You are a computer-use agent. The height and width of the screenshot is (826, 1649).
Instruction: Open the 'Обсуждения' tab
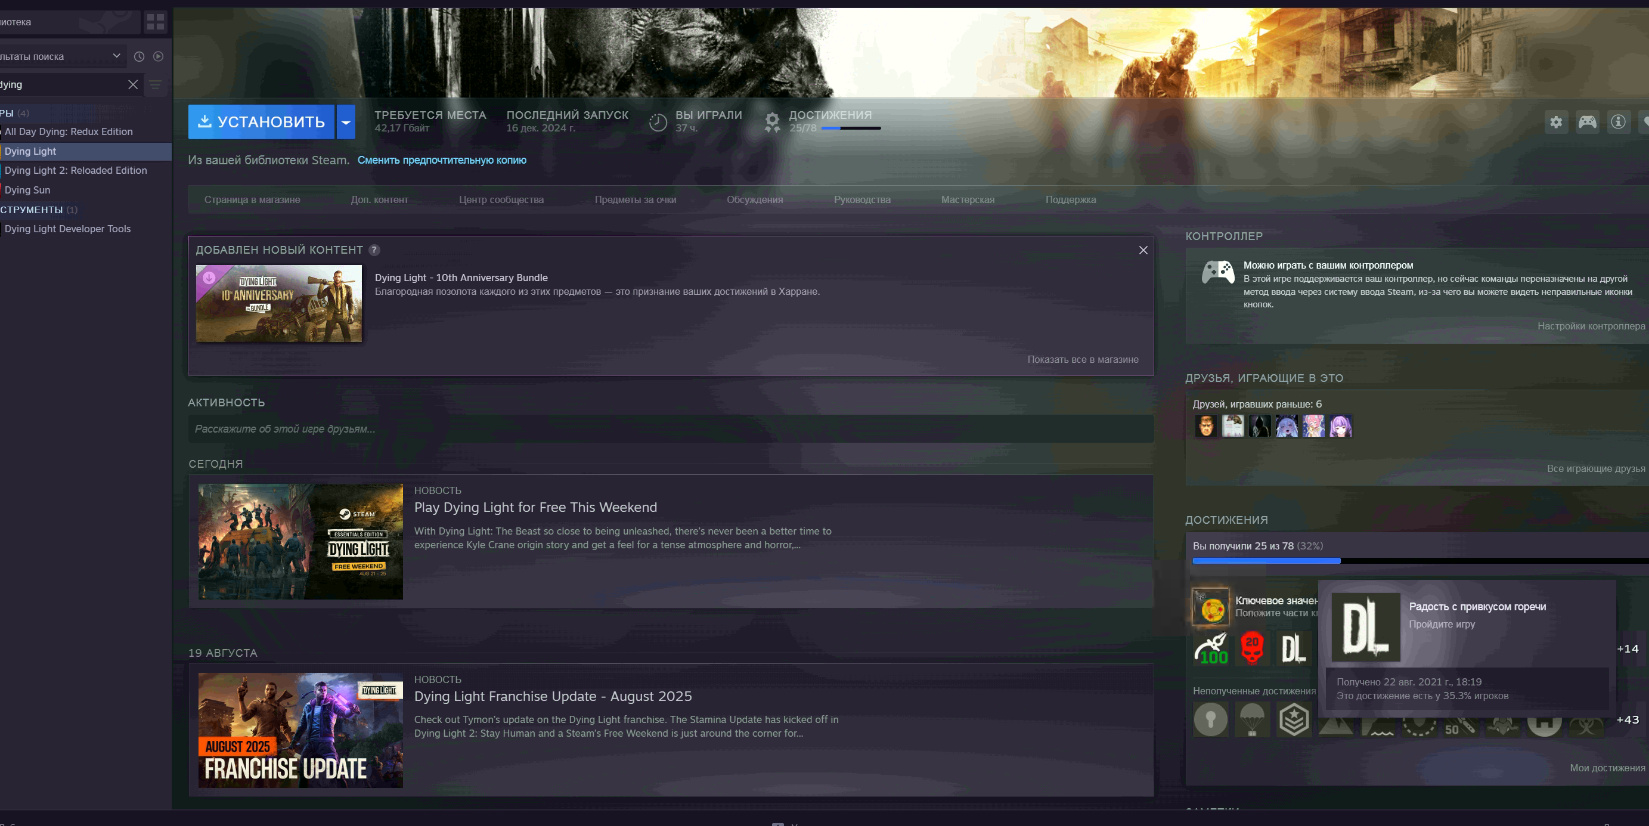[x=755, y=200]
